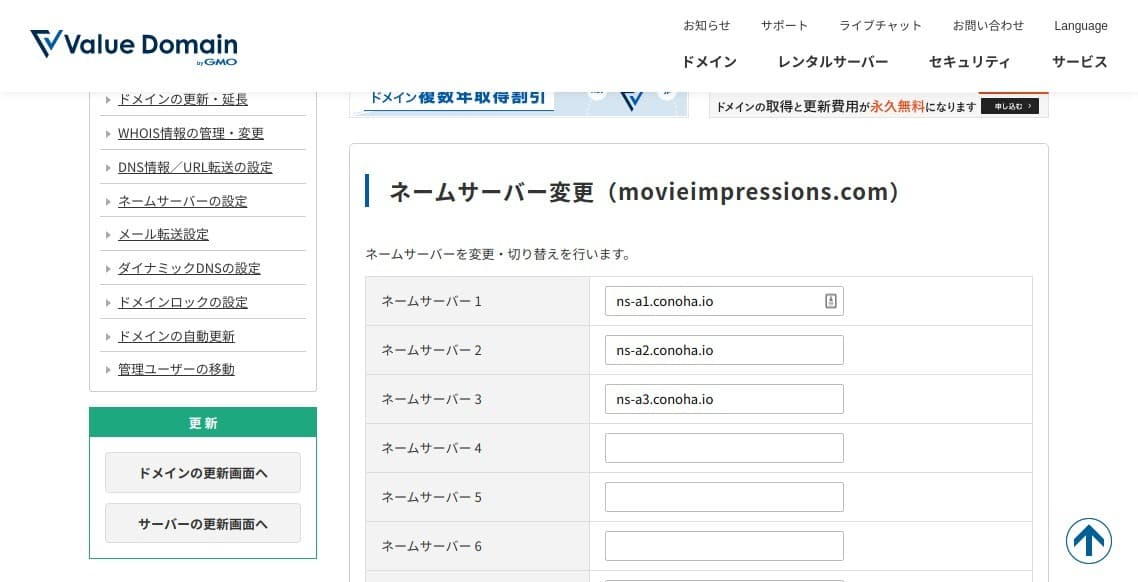Viewport: 1138px width, 582px height.
Task: Click the autofill icon in nameserver 1 field
Action: pos(831,301)
